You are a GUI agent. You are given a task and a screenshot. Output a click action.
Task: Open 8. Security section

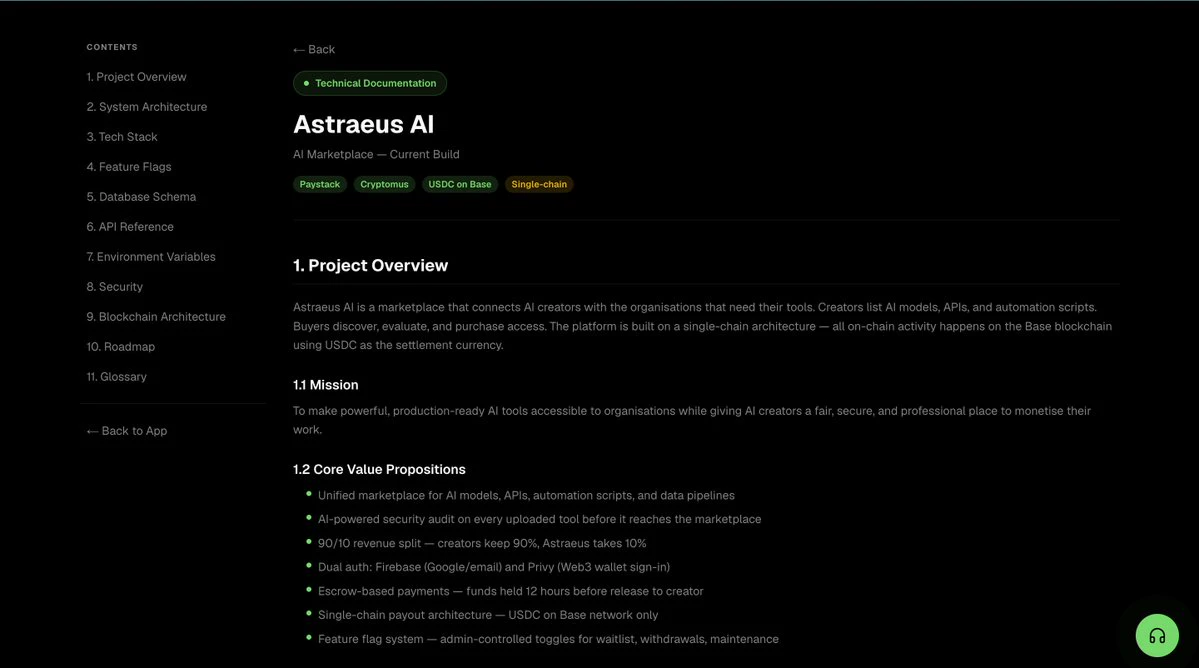(115, 287)
